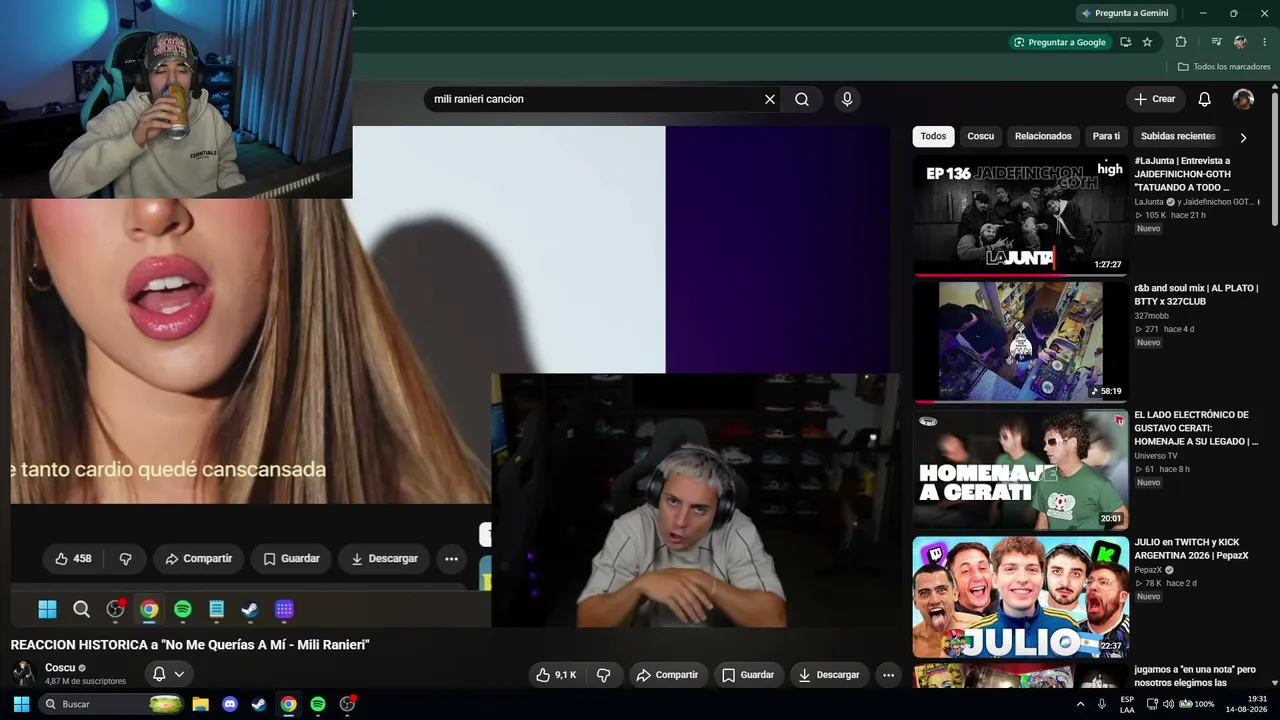Select the Relacionados filter chip
This screenshot has height=720, width=1280.
point(1043,136)
